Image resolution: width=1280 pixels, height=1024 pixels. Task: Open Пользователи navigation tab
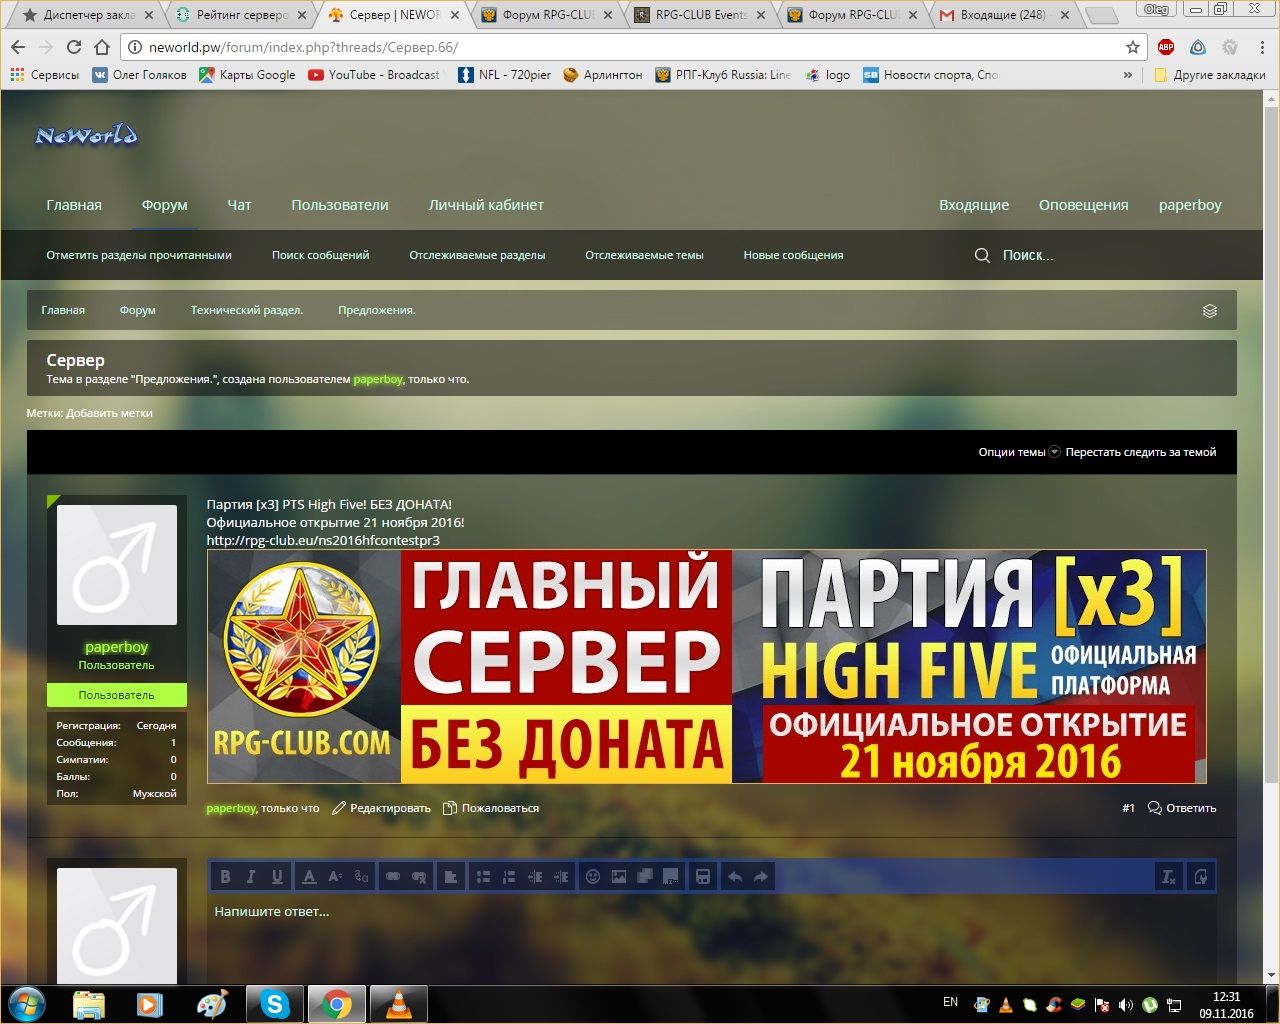pyautogui.click(x=340, y=205)
